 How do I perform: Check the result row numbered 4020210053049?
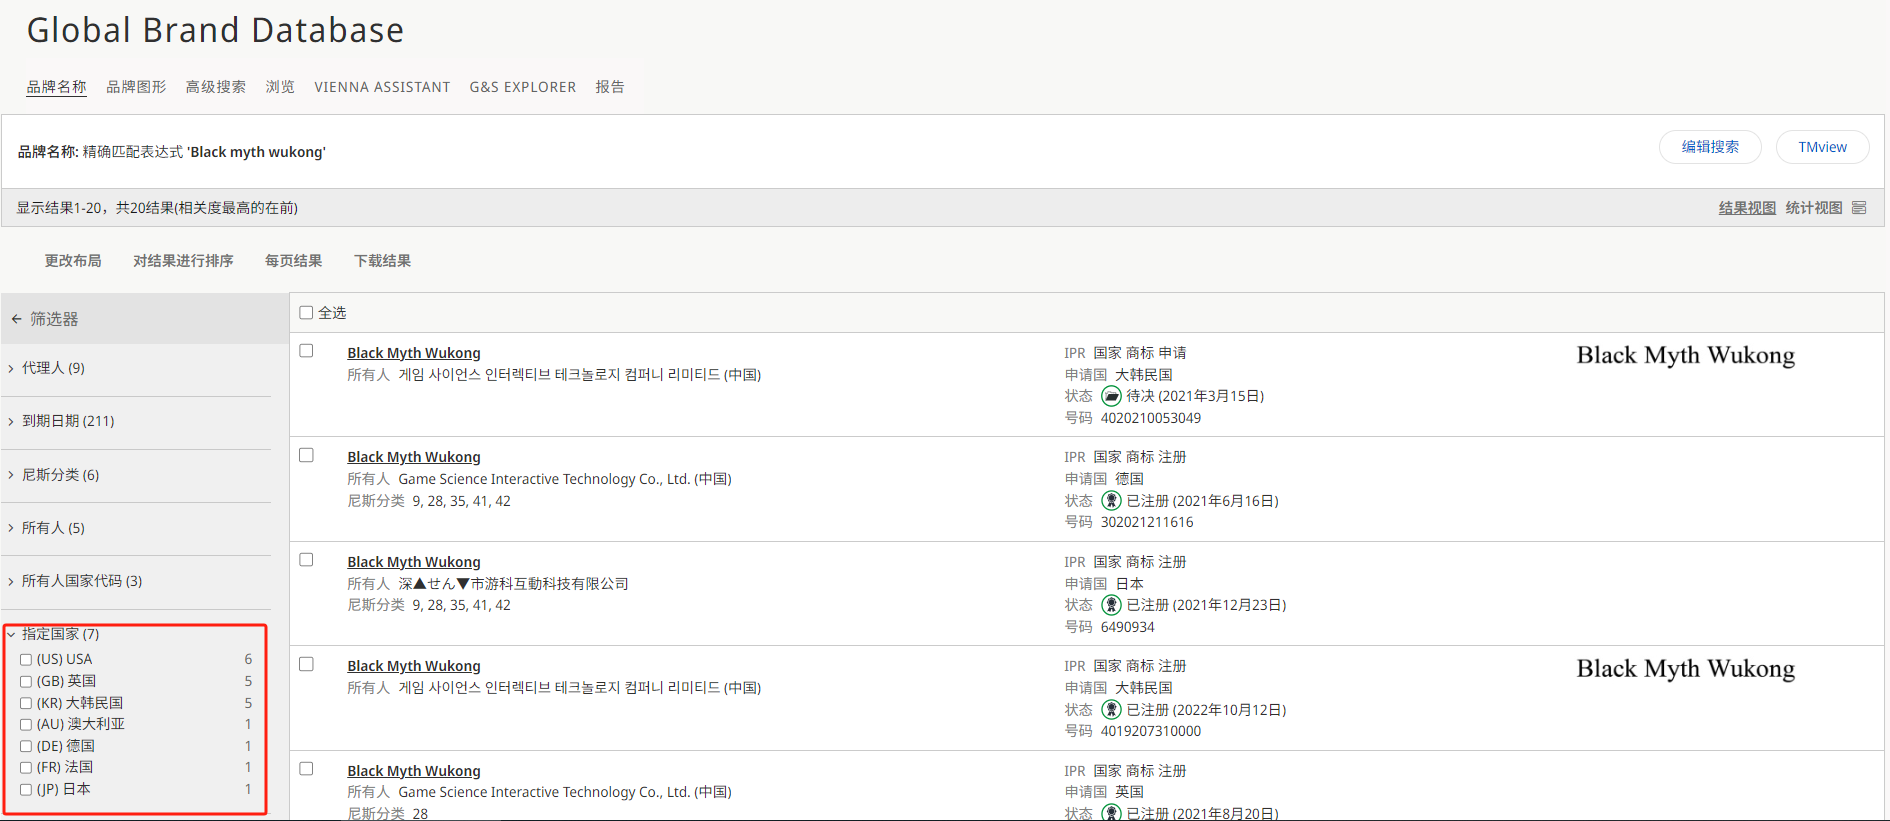306,351
